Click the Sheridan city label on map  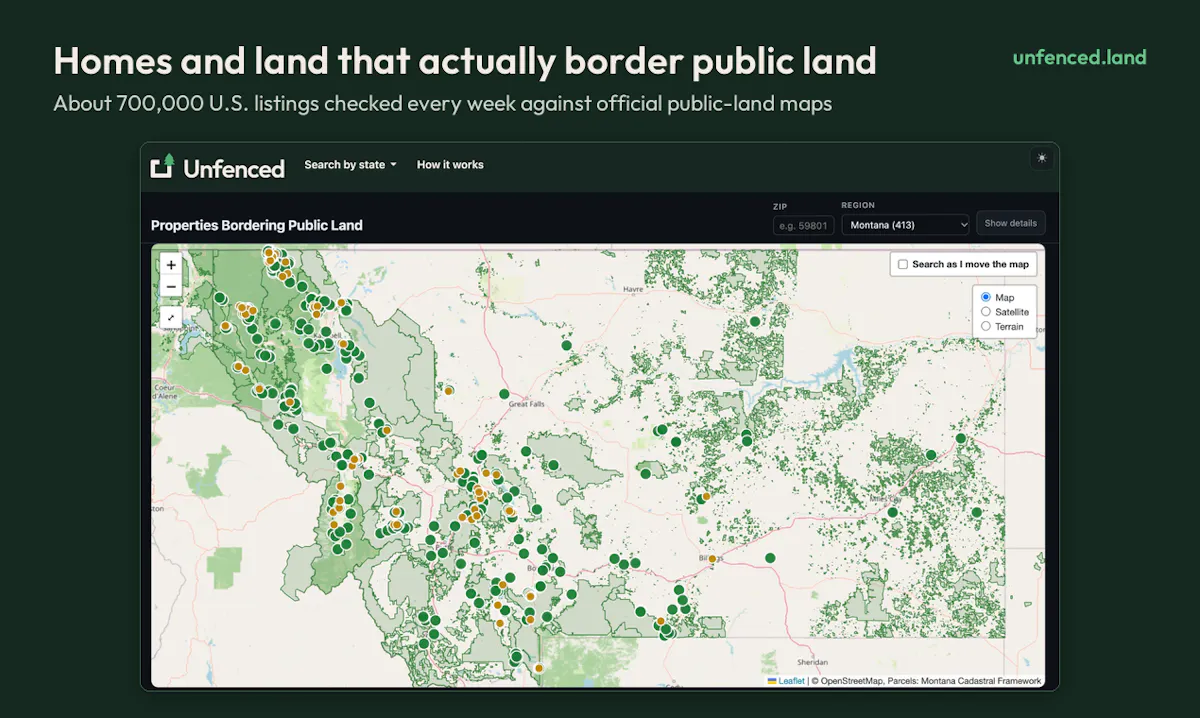(812, 662)
